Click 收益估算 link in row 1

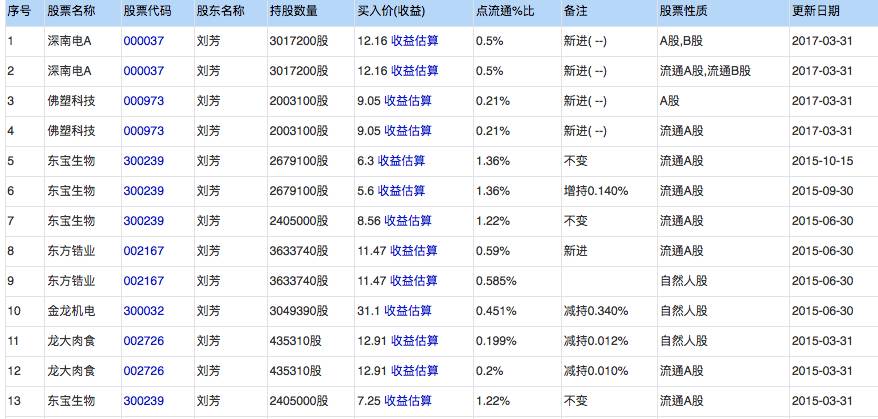click(x=414, y=41)
